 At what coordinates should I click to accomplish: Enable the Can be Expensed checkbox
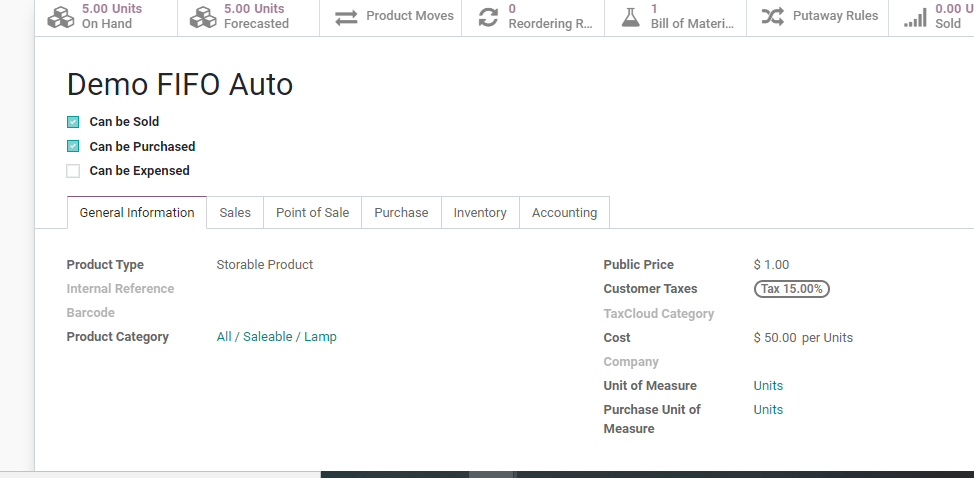73,171
